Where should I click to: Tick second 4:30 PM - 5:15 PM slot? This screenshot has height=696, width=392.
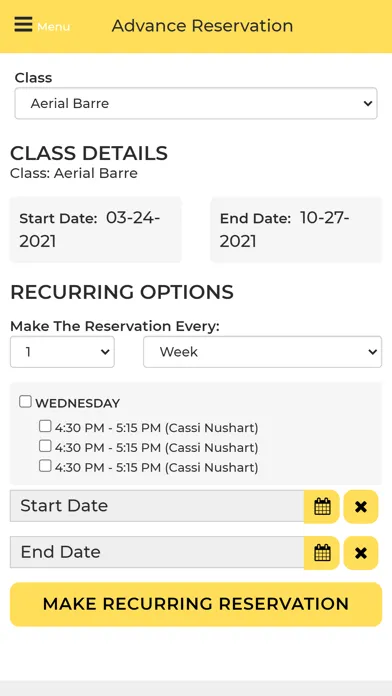(45, 446)
